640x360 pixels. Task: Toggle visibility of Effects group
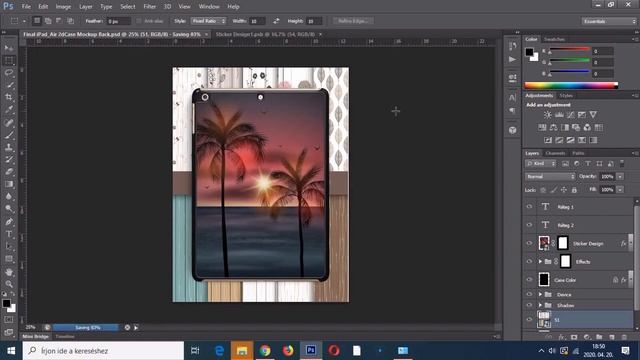529,261
